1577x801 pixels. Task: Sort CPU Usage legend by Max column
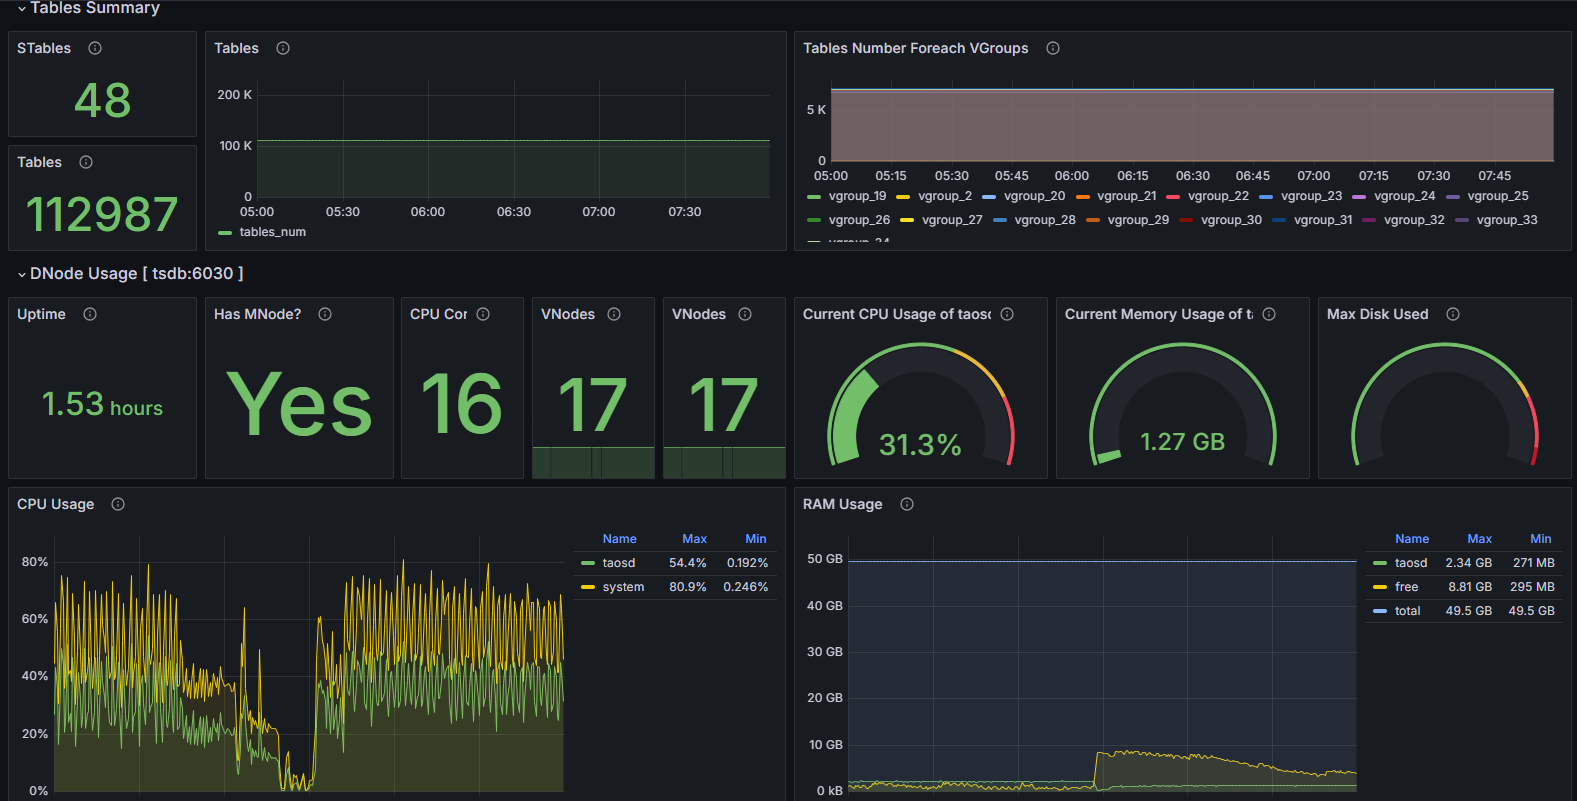tap(694, 539)
